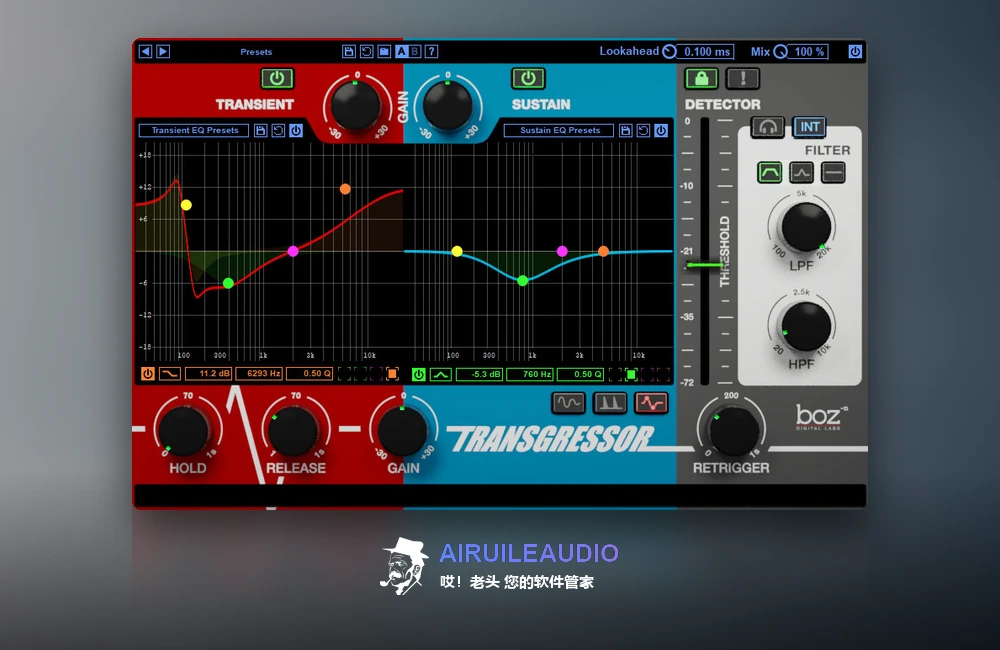Select the orange band selector square
1000x650 pixels.
click(x=392, y=374)
